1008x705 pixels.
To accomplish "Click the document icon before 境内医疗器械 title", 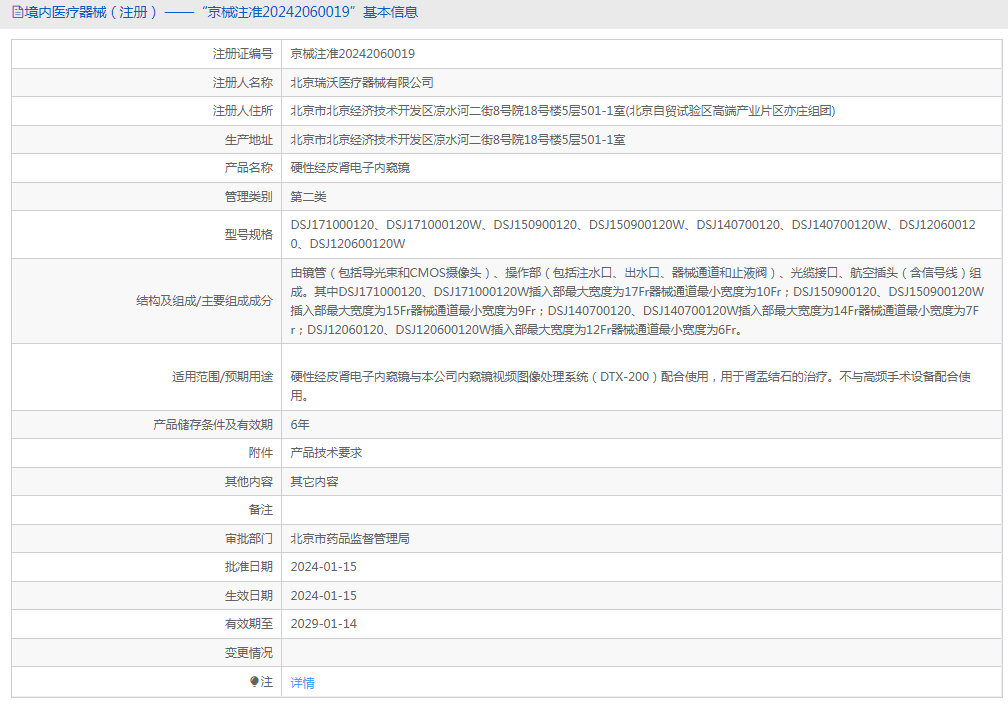I will (17, 12).
